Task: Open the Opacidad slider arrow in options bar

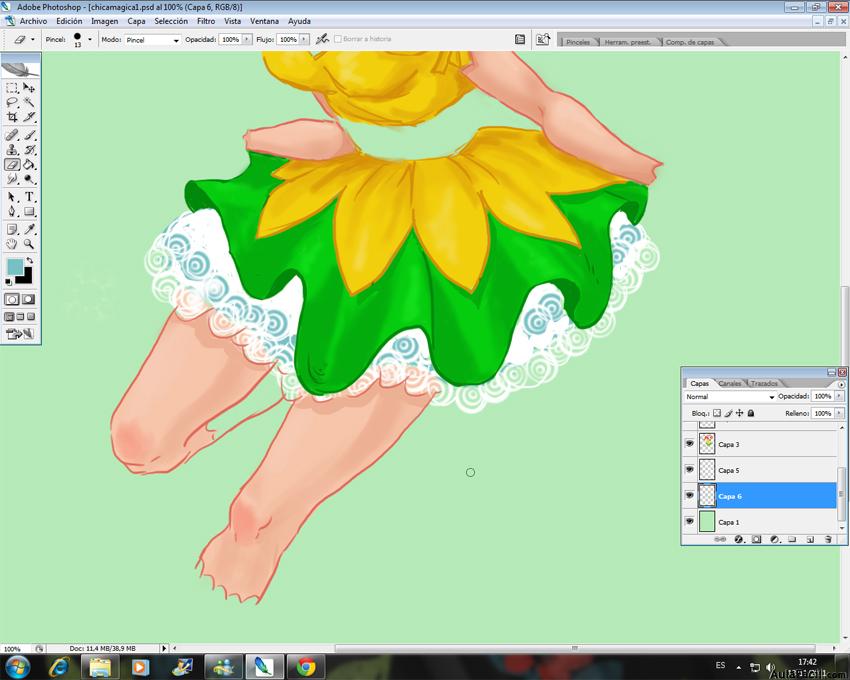Action: coord(247,40)
